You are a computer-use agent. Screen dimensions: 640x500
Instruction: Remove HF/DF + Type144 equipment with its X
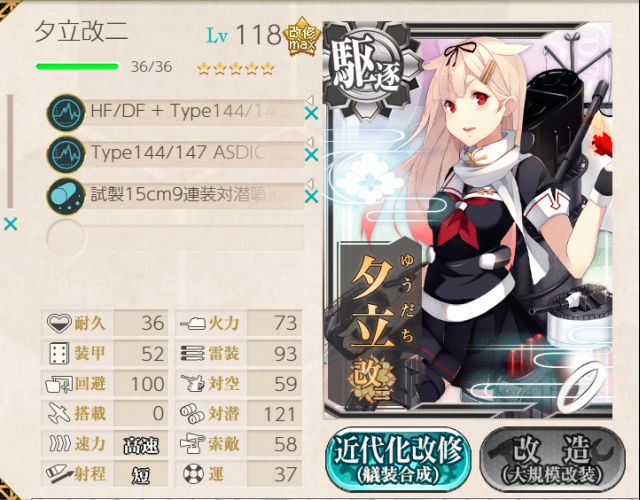pos(311,113)
